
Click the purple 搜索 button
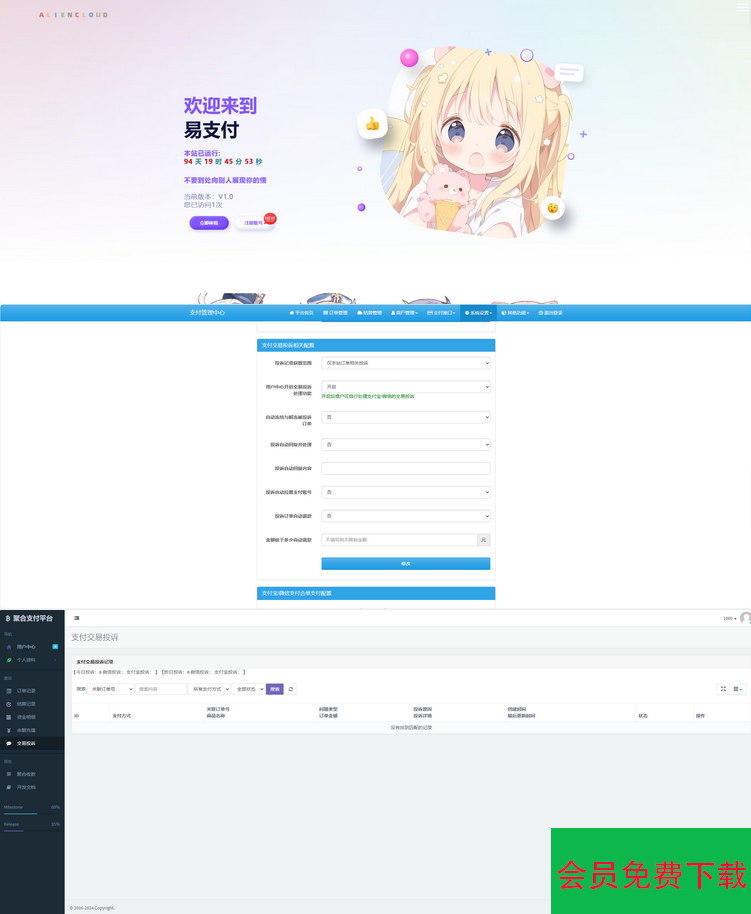(275, 689)
